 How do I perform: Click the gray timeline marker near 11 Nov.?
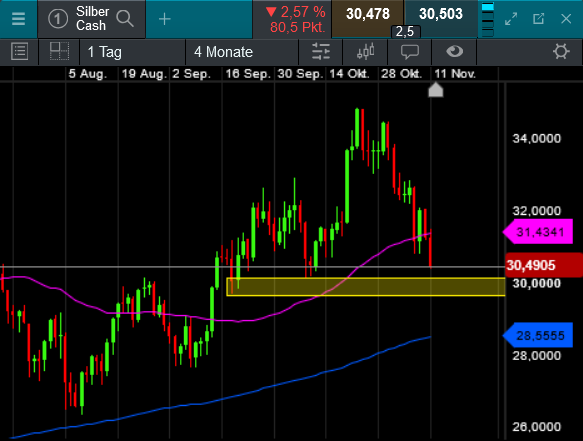pyautogui.click(x=436, y=90)
